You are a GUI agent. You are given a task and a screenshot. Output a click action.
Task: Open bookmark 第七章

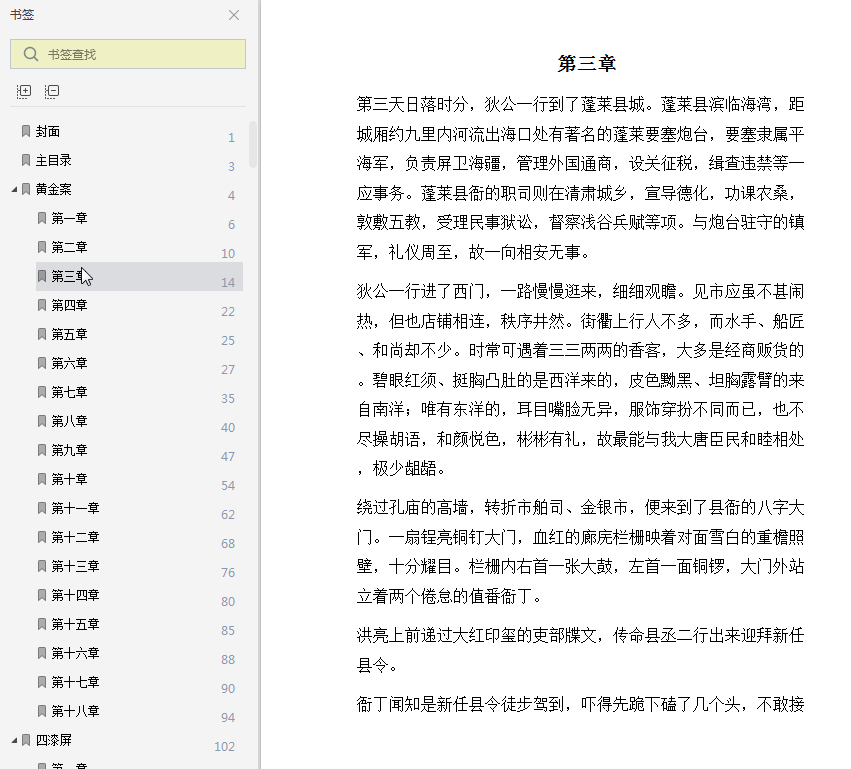click(x=69, y=392)
